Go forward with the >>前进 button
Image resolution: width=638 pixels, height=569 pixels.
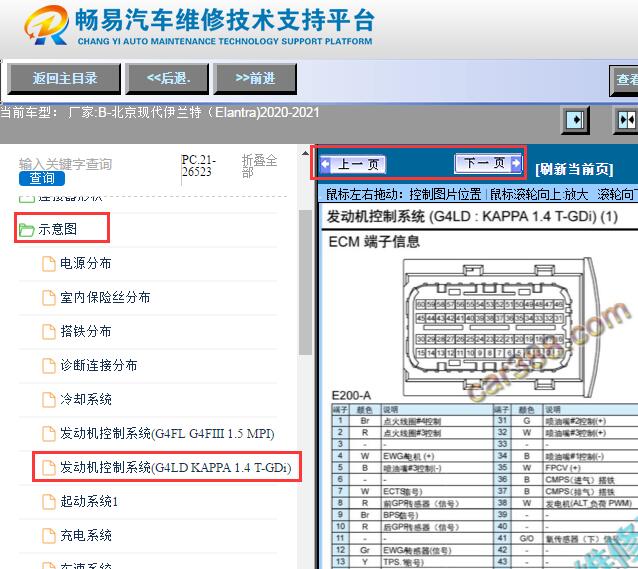pyautogui.click(x=255, y=78)
